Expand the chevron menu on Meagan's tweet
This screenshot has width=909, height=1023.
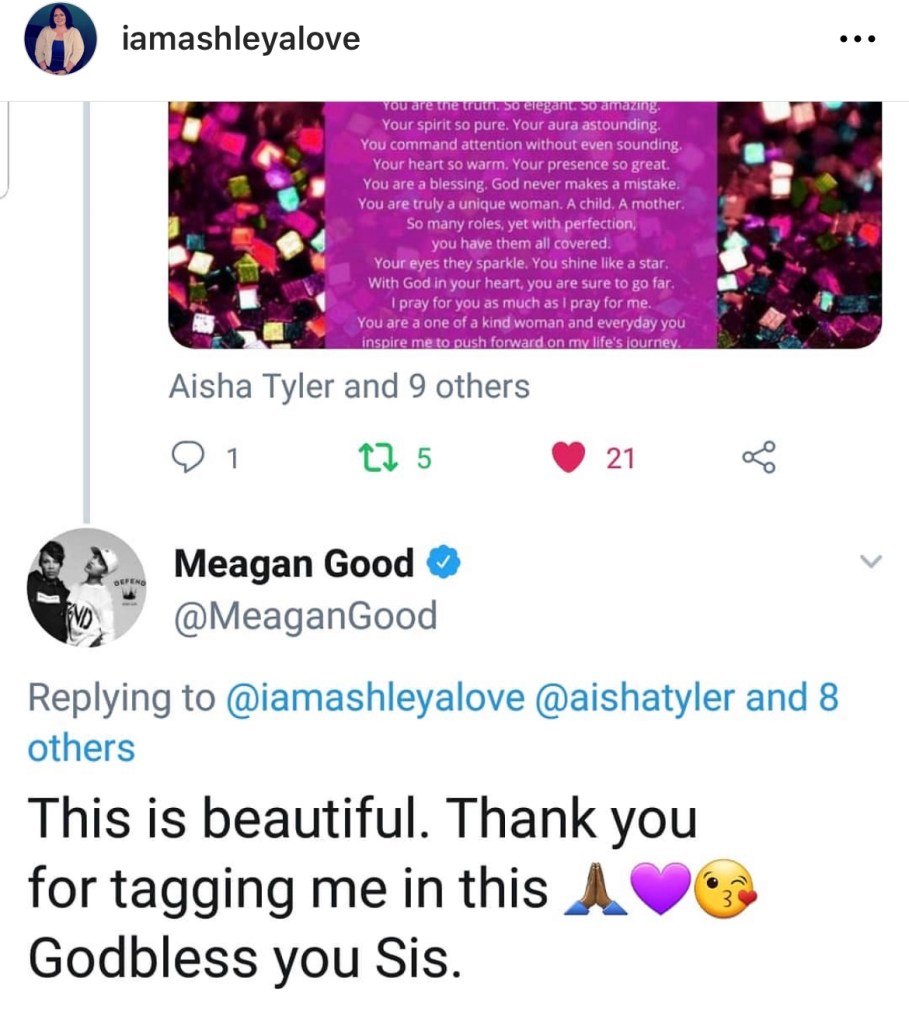pyautogui.click(x=871, y=563)
